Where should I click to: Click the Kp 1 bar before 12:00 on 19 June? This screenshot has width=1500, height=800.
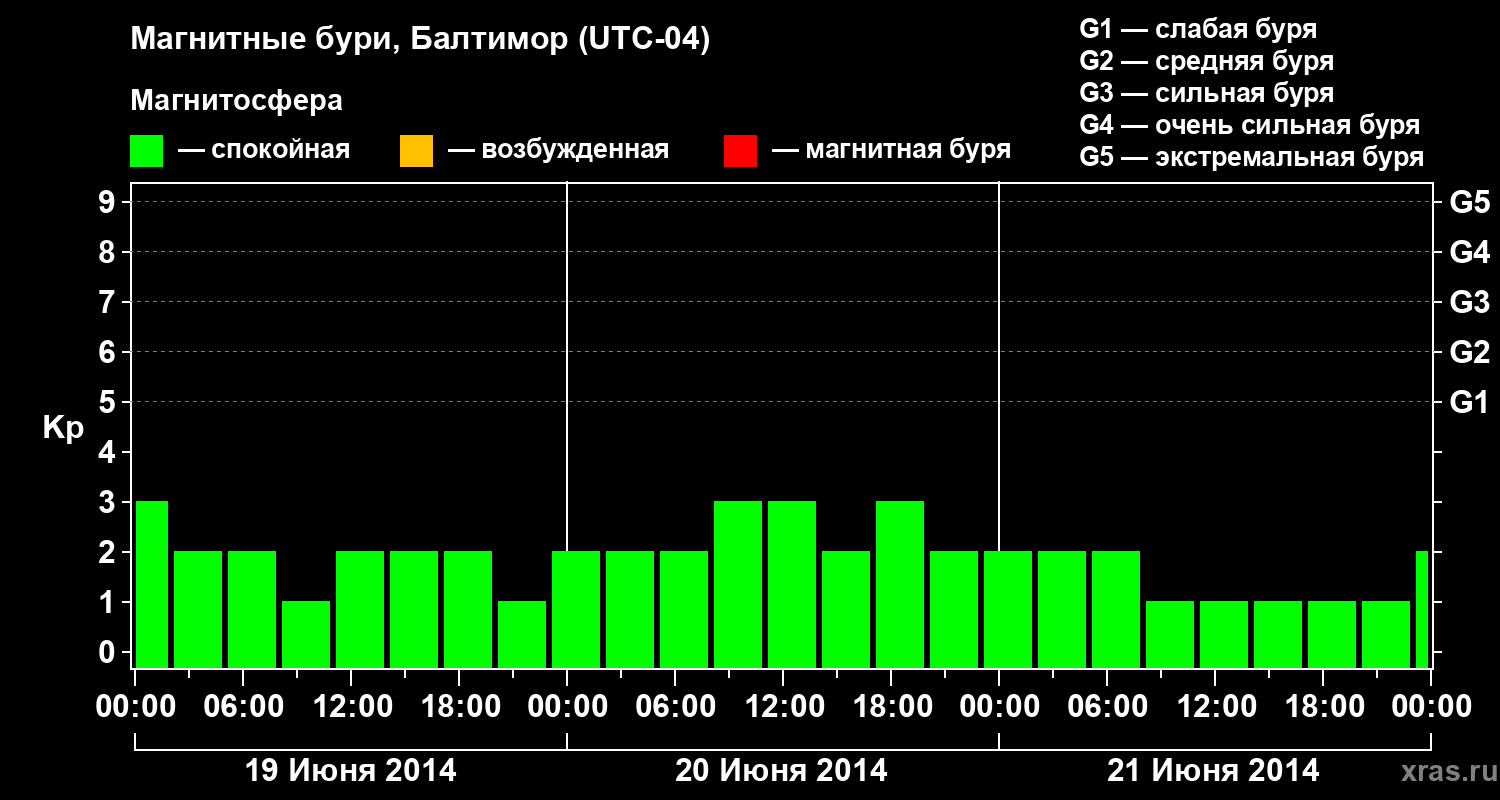306,634
